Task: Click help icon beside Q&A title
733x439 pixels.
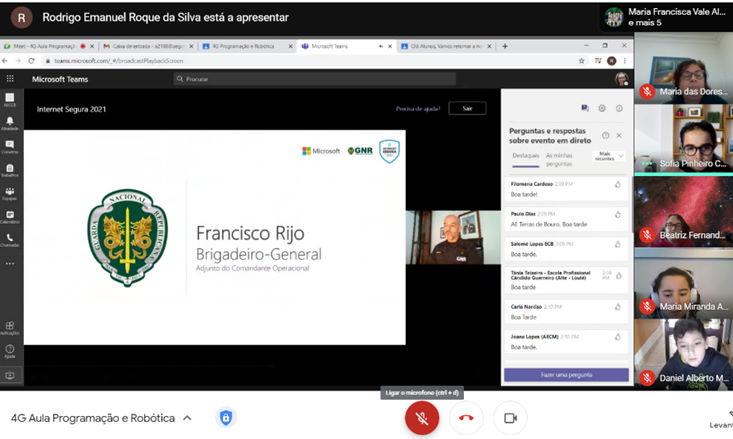Action: (x=605, y=136)
